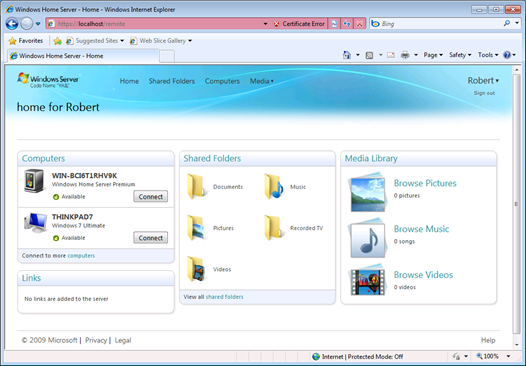Click the Browse Videos link
Screen dimensions: 526x366
point(423,275)
